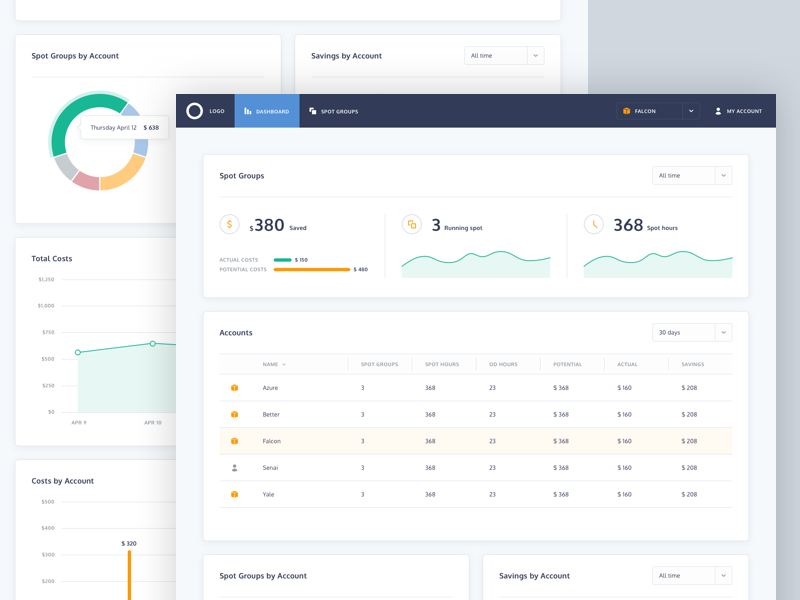Screen dimensions: 800x600
Task: Click Senai row $ 368 potential value
Action: coord(561,467)
